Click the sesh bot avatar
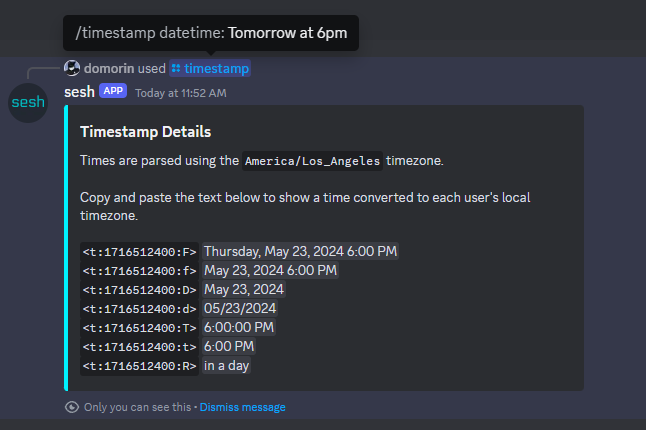The width and height of the screenshot is (646, 430). (x=28, y=103)
